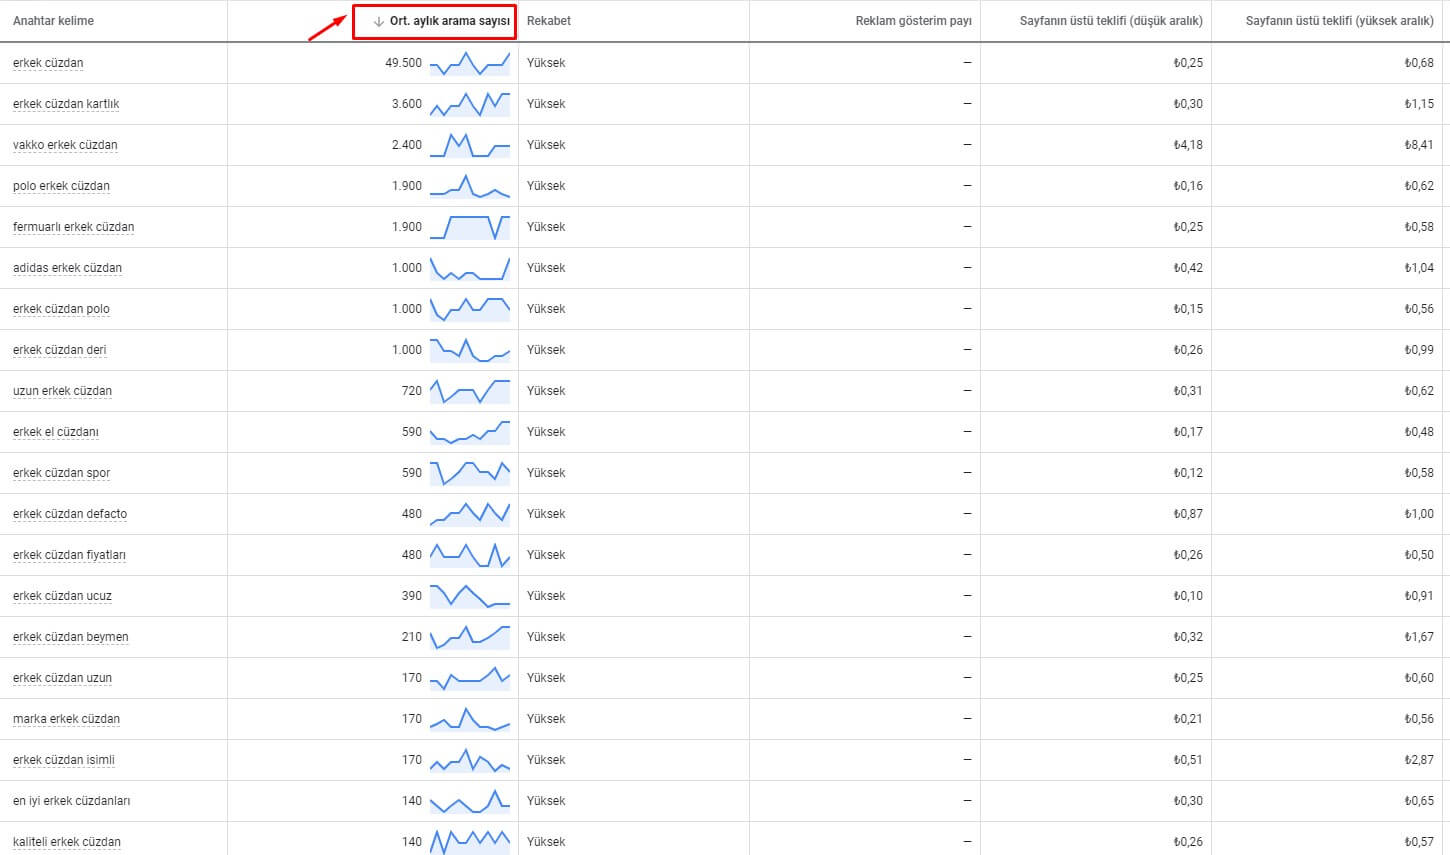1450x855 pixels.
Task: Click the 'polo erkek cüzdan' keyword link
Action: click(x=61, y=186)
